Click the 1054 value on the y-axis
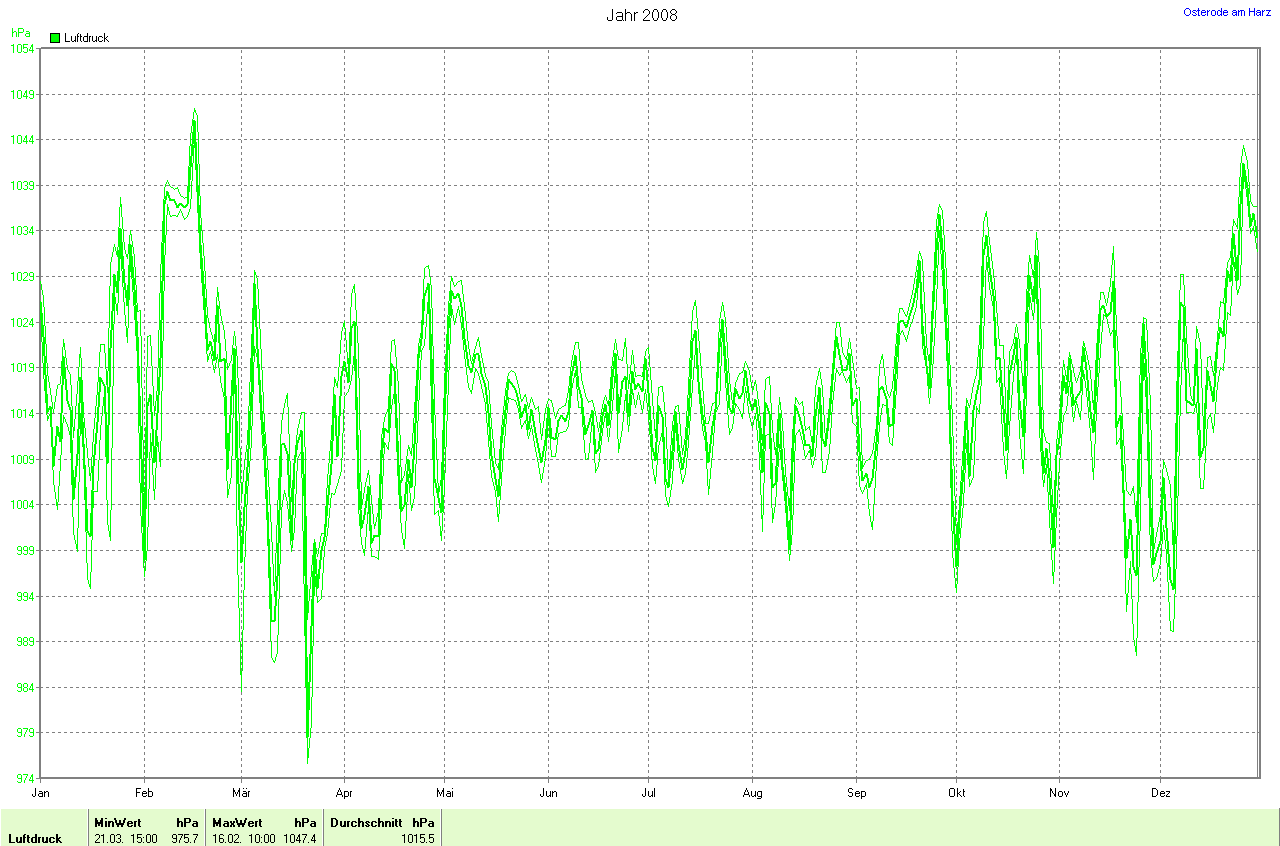Image resolution: width=1280 pixels, height=846 pixels. 22,49
